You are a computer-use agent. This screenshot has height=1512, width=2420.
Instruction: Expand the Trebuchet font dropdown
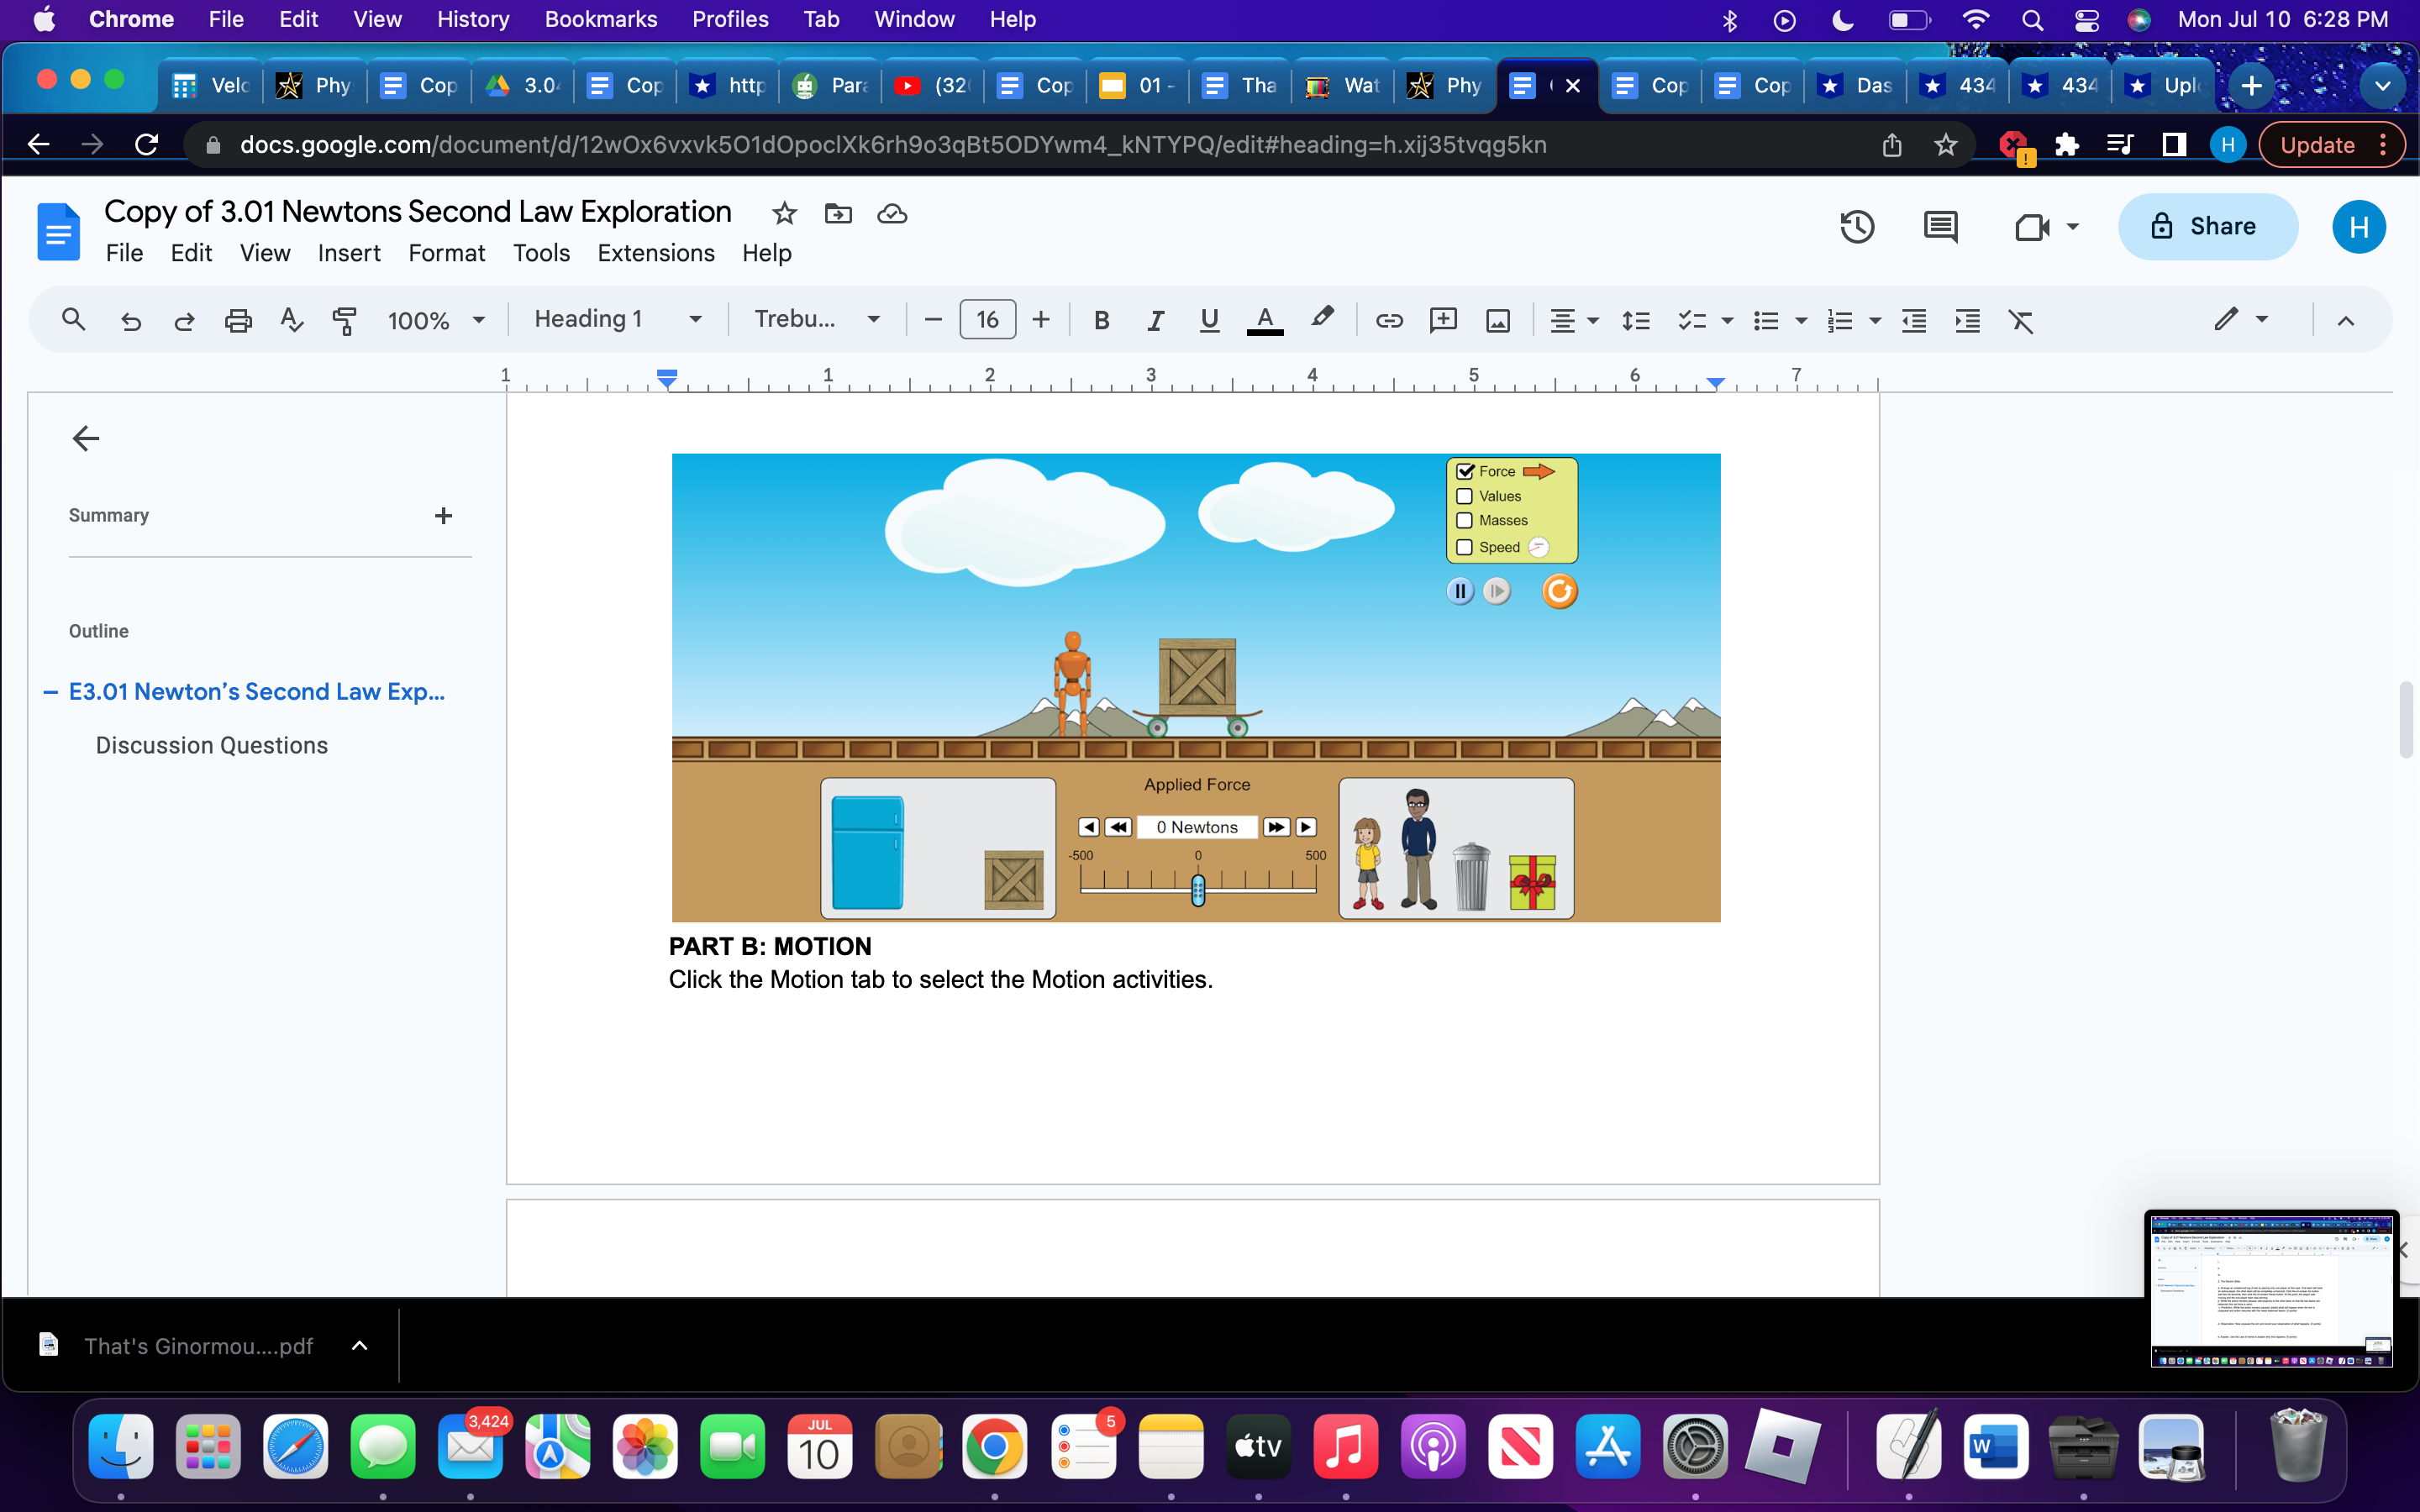[x=816, y=319]
